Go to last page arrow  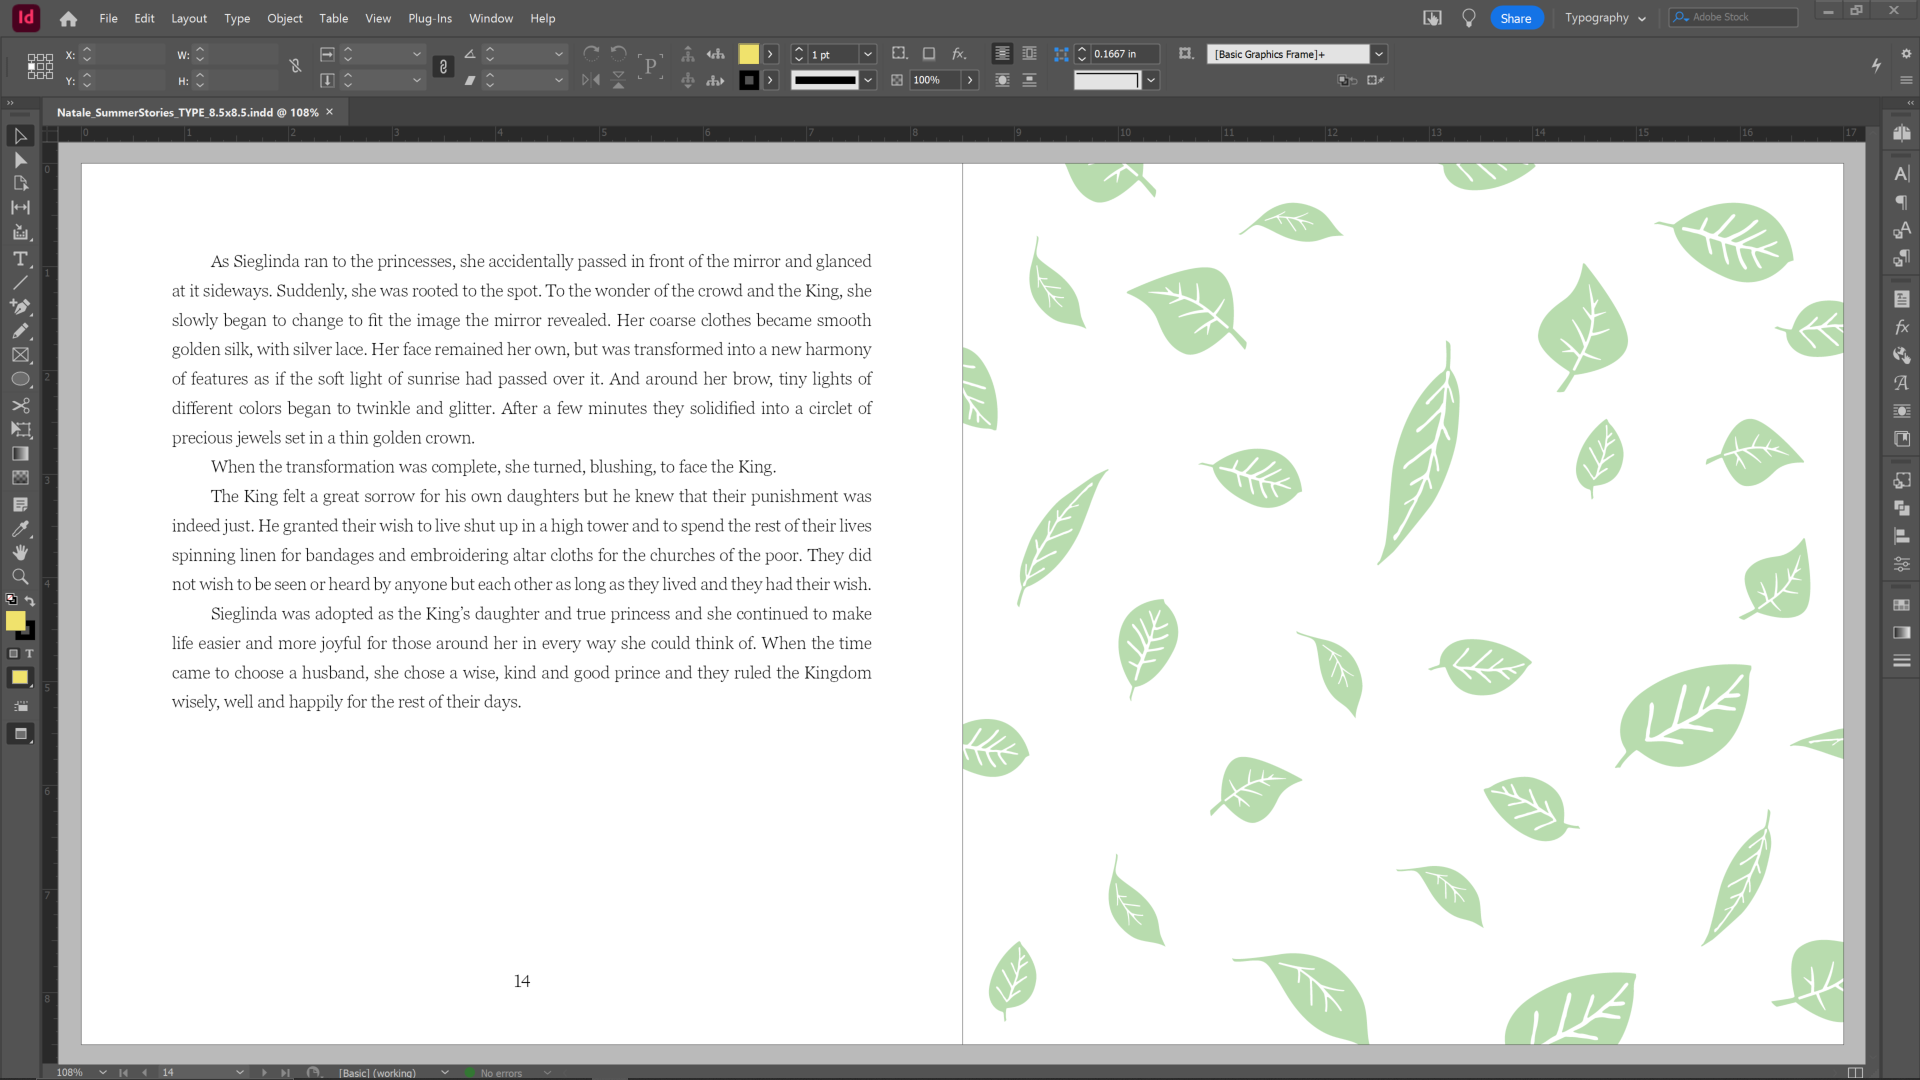point(285,1072)
